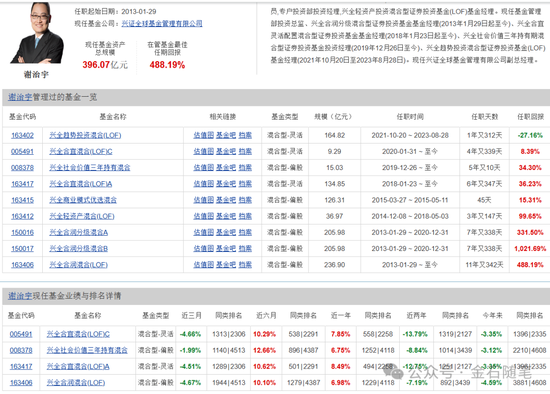
Task: Open 兴全合宜混合(LOF)C in performance ranking table
Action: pyautogui.click(x=78, y=334)
